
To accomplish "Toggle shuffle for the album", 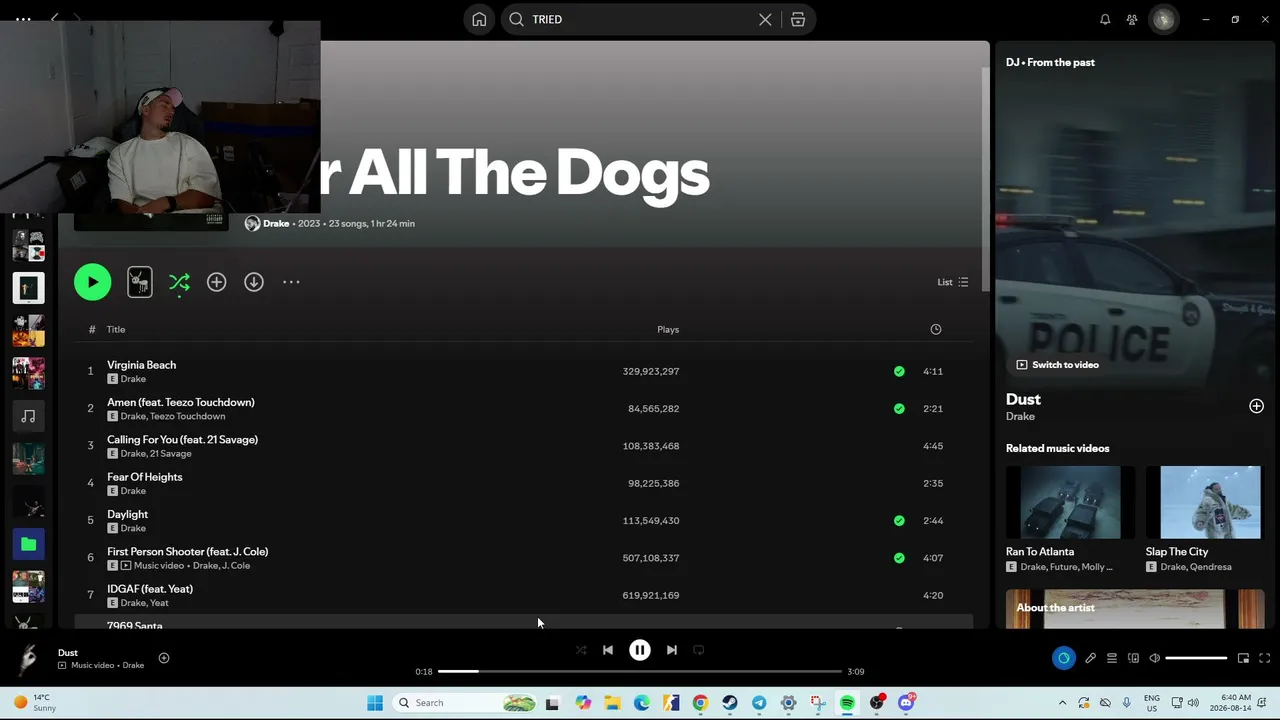I will (179, 282).
